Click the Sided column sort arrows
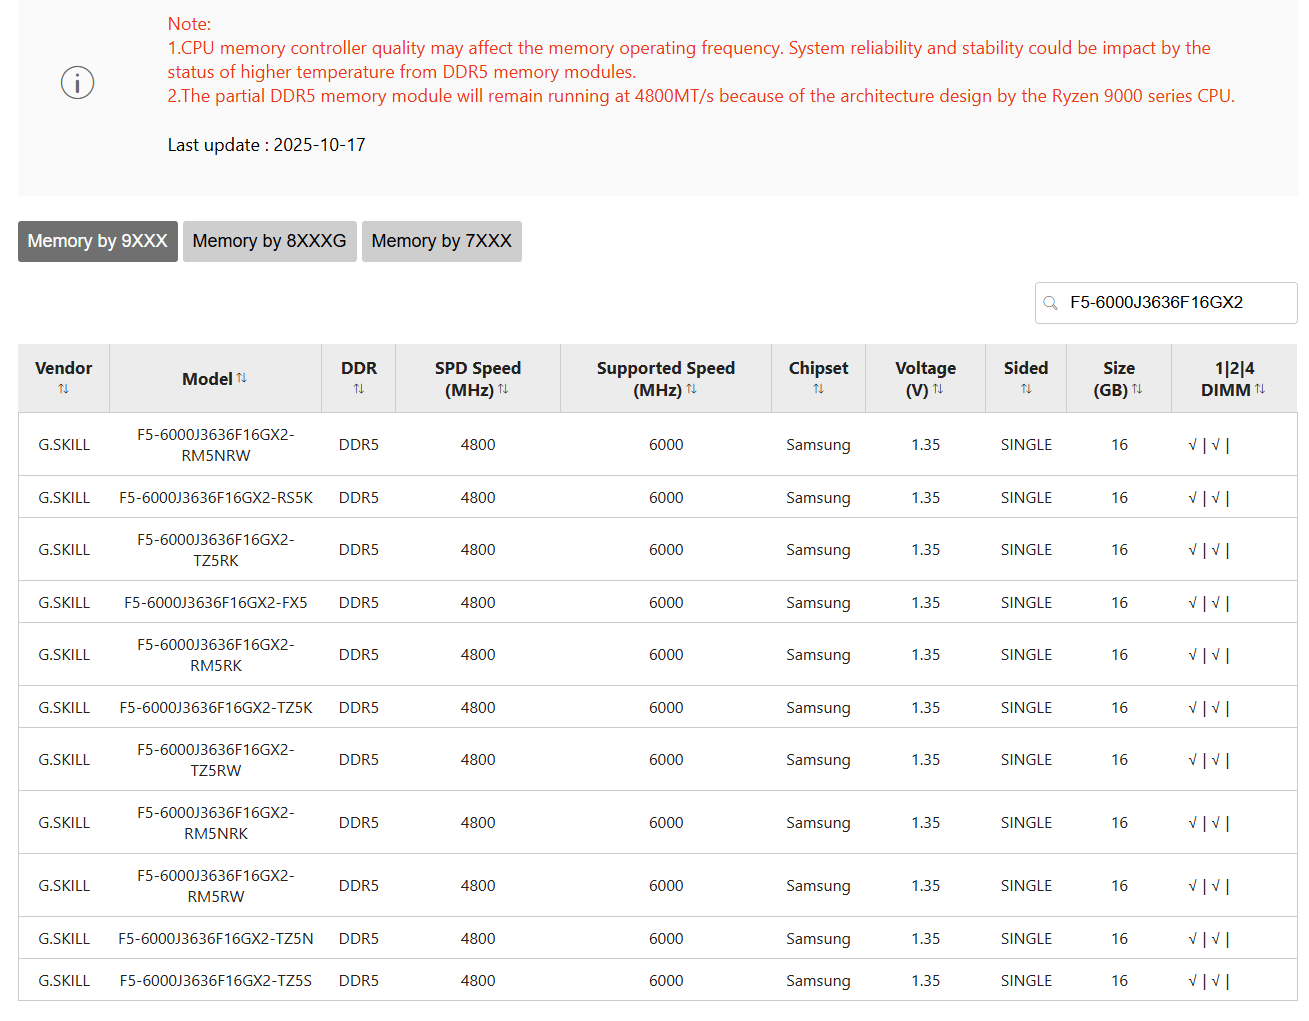The height and width of the screenshot is (1021, 1309). (1026, 389)
